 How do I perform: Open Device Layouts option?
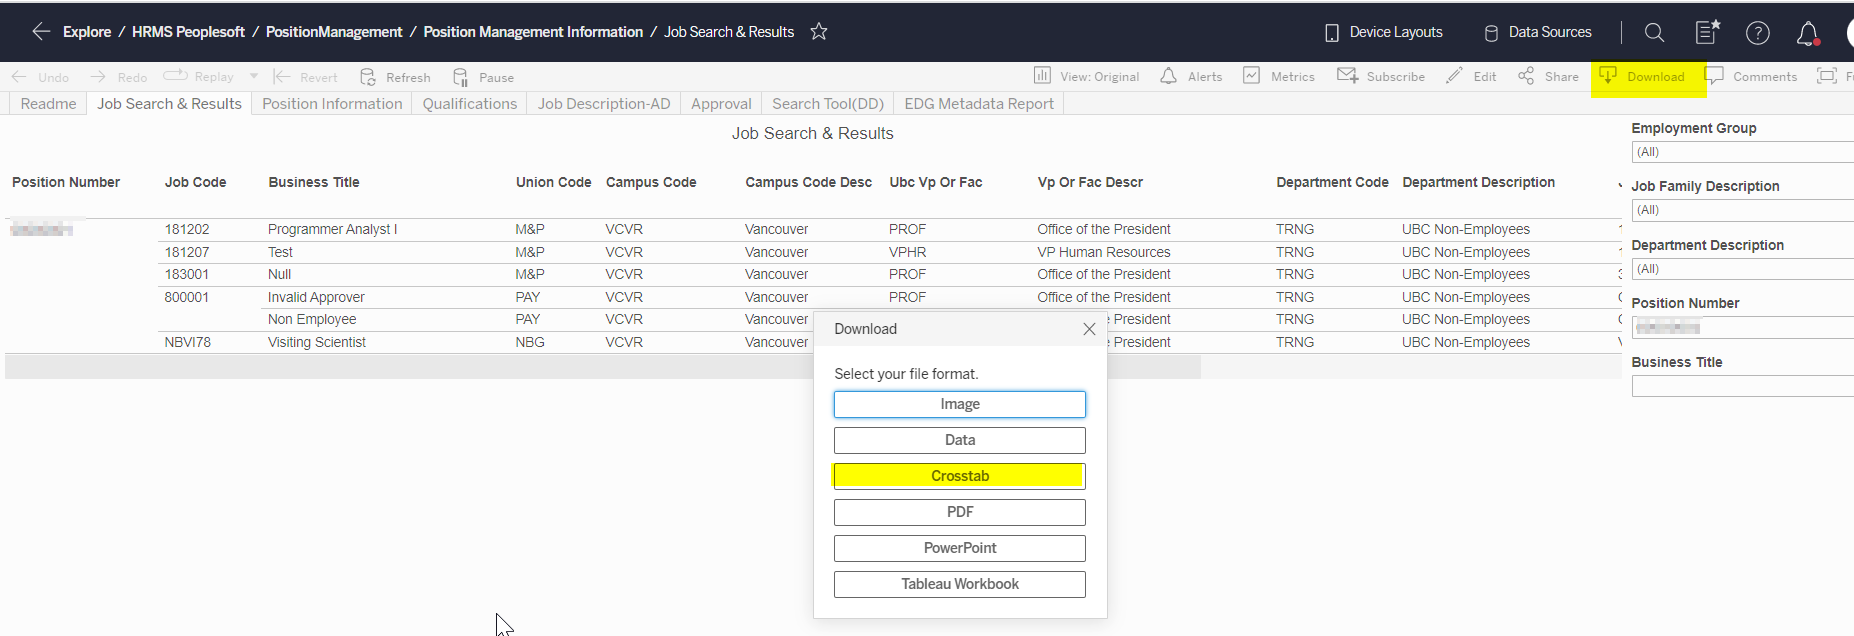tap(1383, 32)
